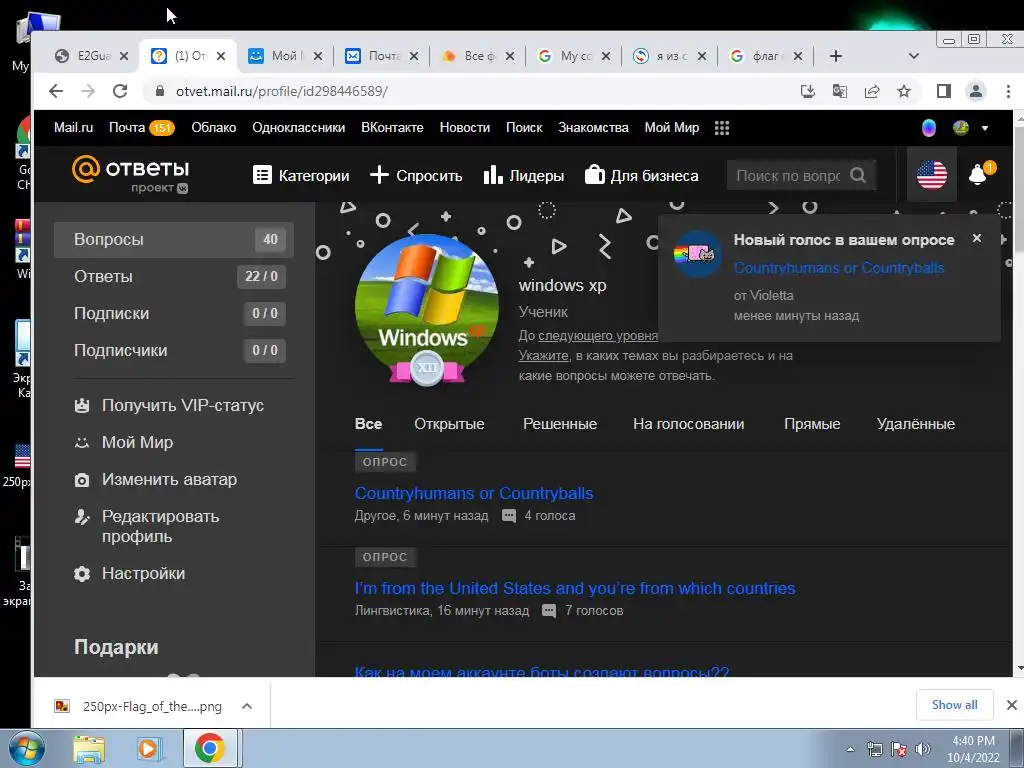Open the Windows Start button
The width and height of the screenshot is (1024, 768).
click(x=27, y=748)
